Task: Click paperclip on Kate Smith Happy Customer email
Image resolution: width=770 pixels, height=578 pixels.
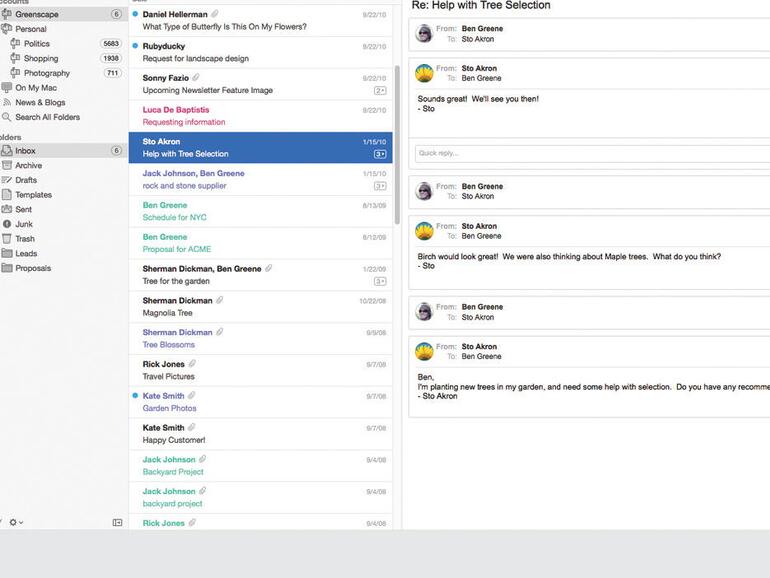Action: tap(192, 427)
